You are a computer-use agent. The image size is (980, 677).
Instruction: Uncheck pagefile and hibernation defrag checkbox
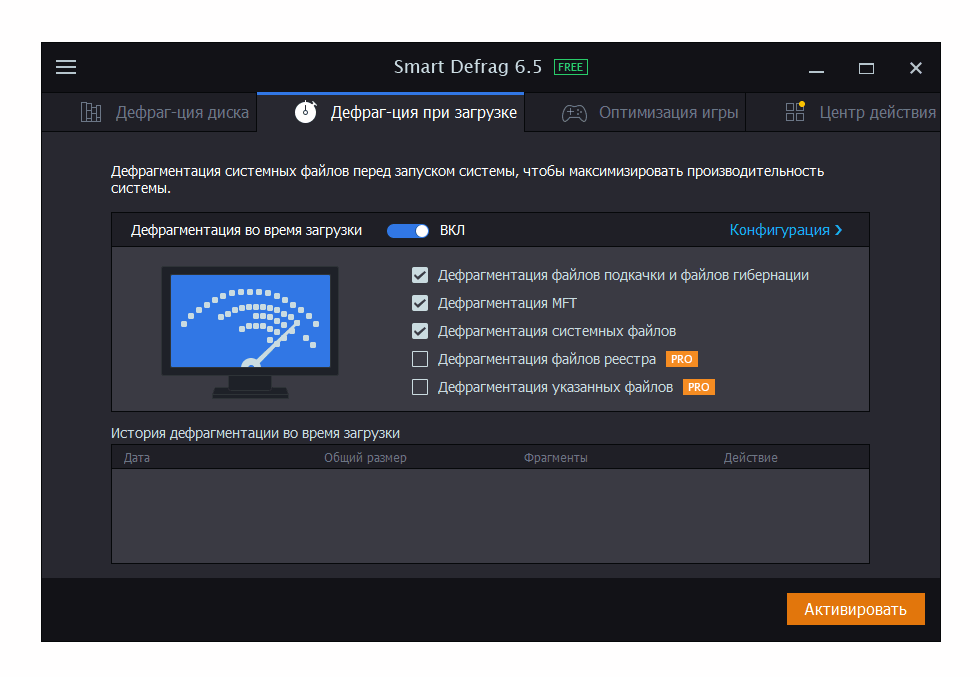420,275
